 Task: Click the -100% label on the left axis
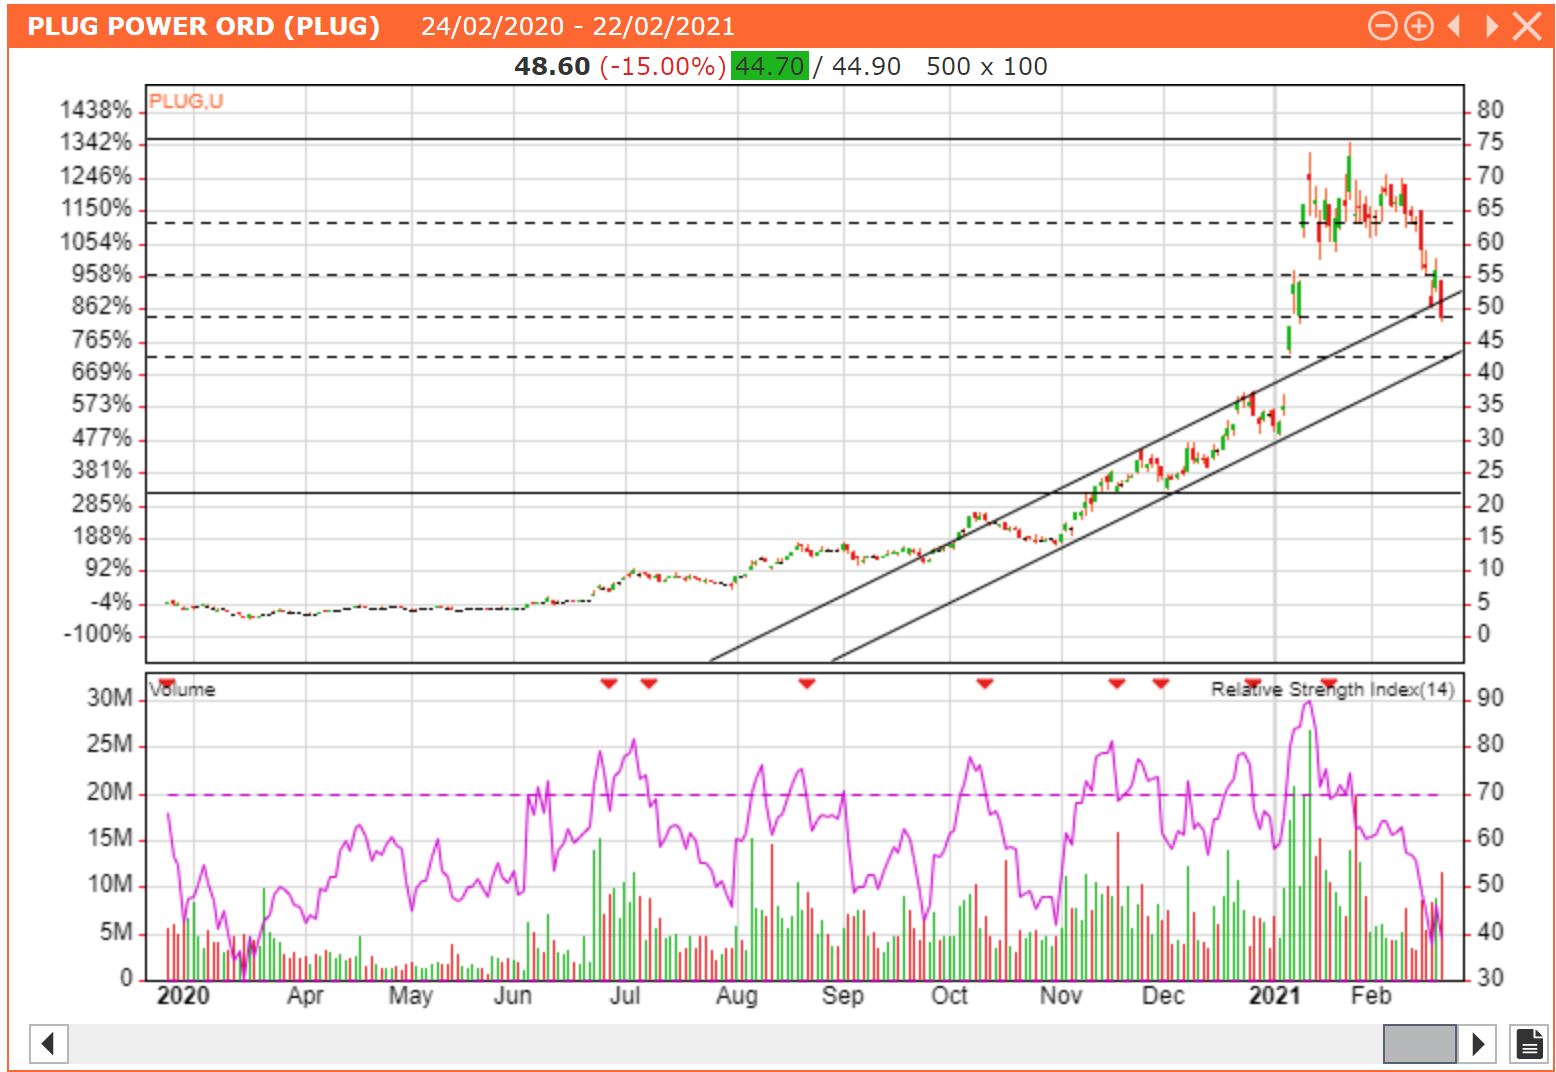98,634
